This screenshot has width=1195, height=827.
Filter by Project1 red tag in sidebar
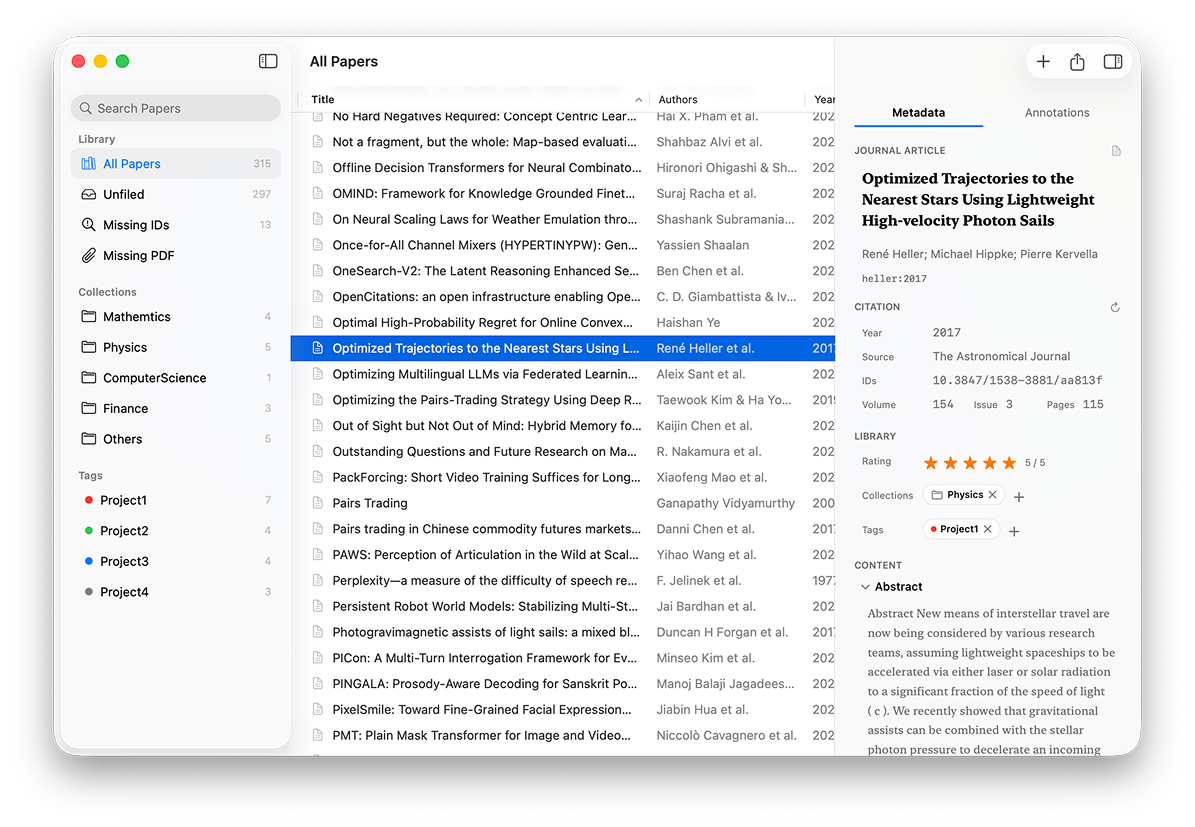(x=176, y=500)
